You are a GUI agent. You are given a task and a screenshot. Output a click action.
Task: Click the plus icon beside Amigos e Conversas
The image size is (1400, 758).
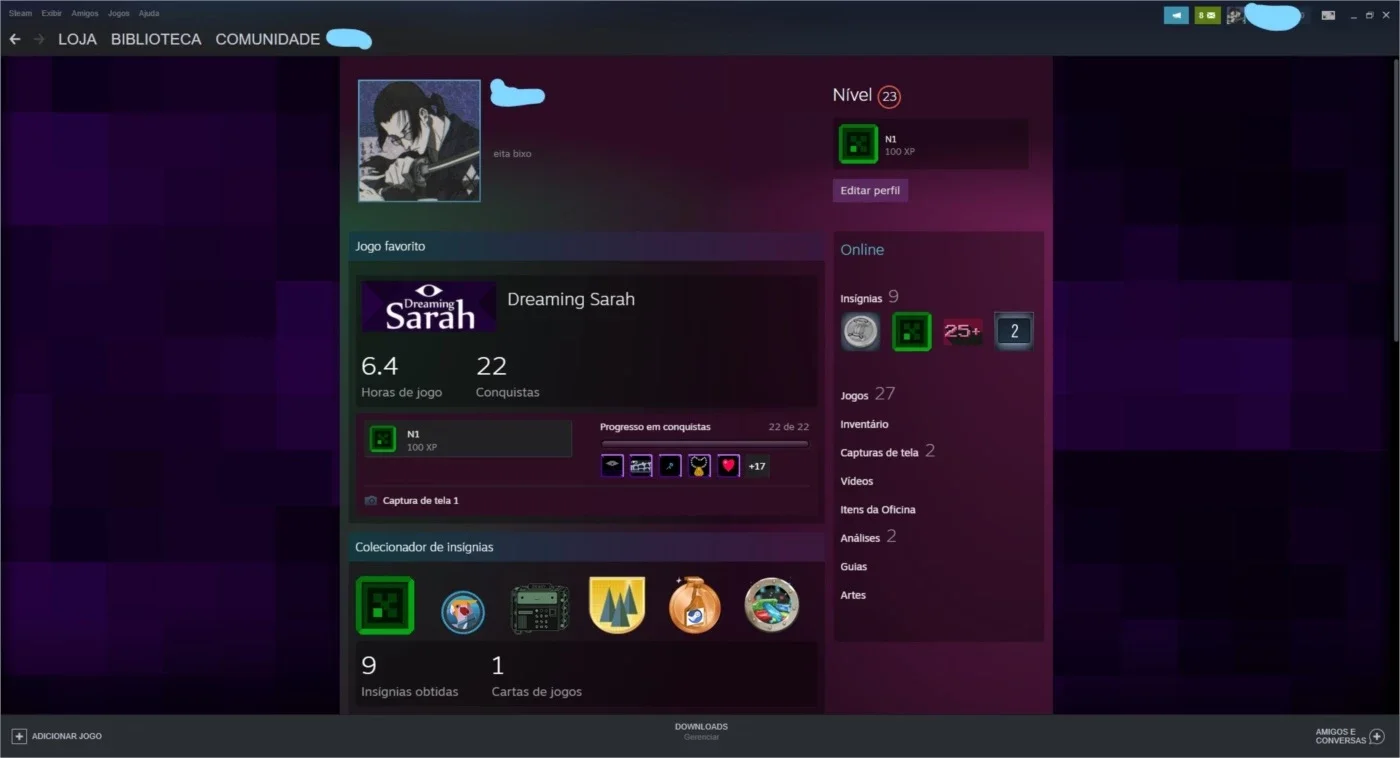[1377, 736]
